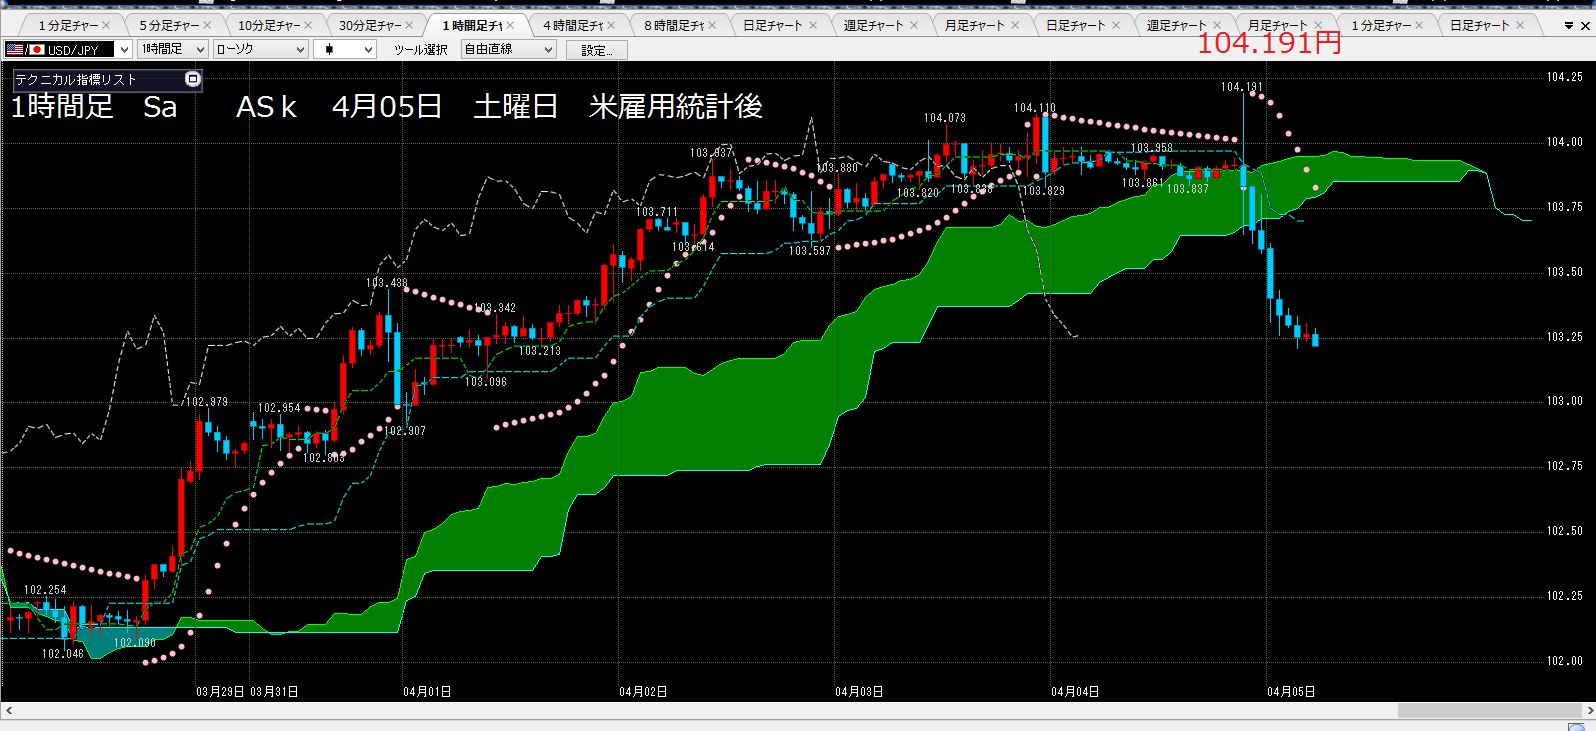Click the 04月05日 date axis label
Image resolution: width=1596 pixels, height=731 pixels.
click(x=1291, y=692)
